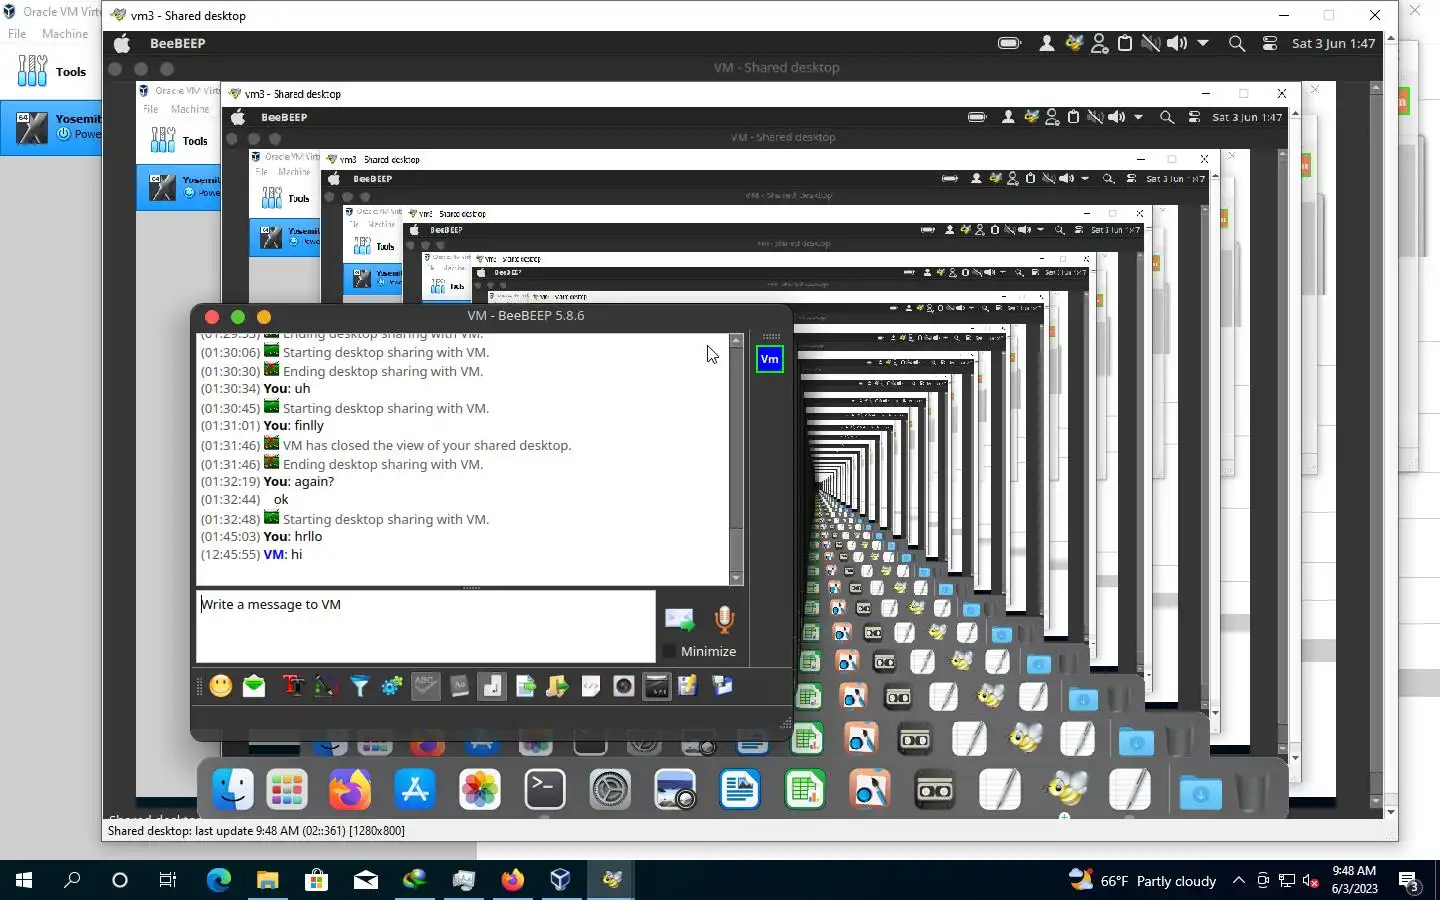Select the blue Vm user avatar in chat
This screenshot has width=1440, height=900.
click(770, 359)
